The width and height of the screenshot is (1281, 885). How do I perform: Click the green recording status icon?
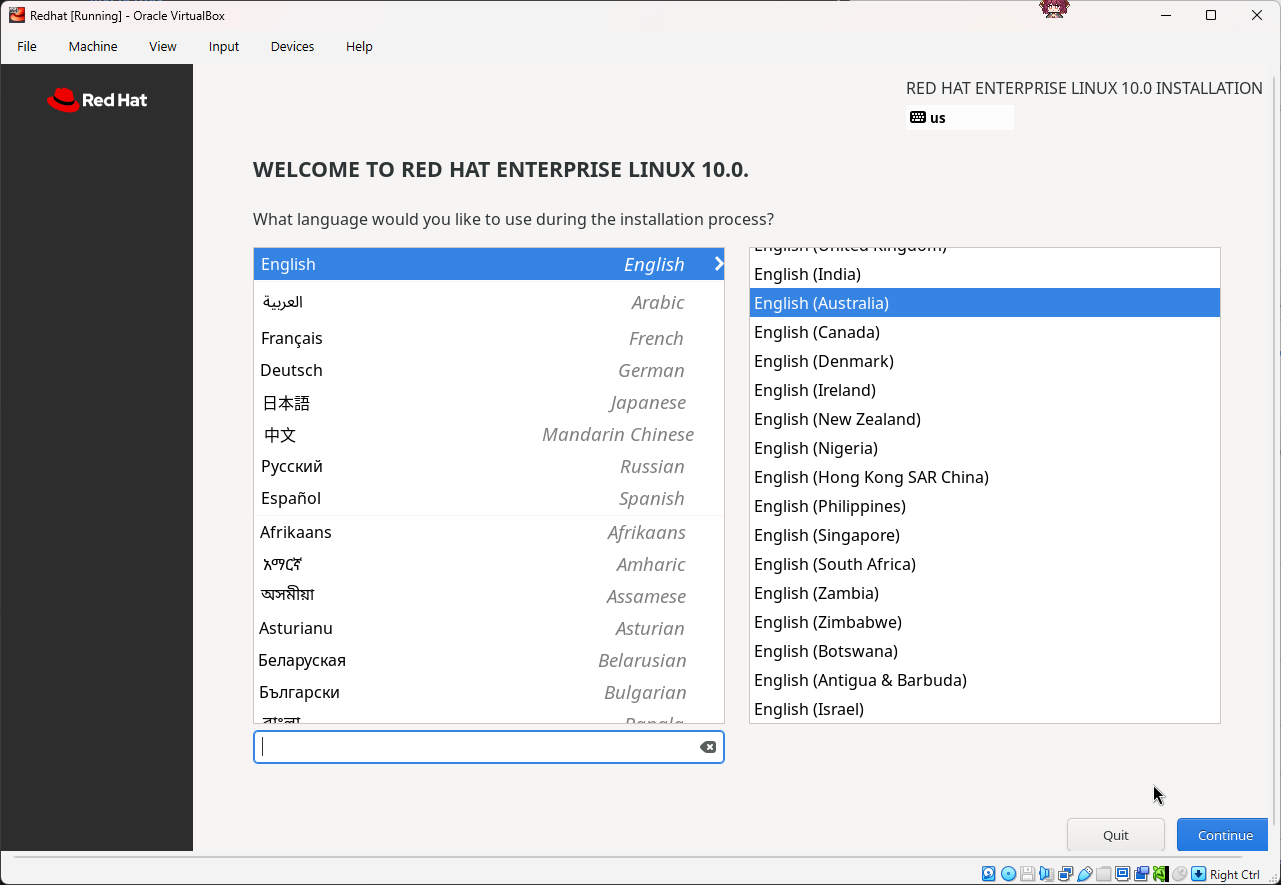[1160, 873]
